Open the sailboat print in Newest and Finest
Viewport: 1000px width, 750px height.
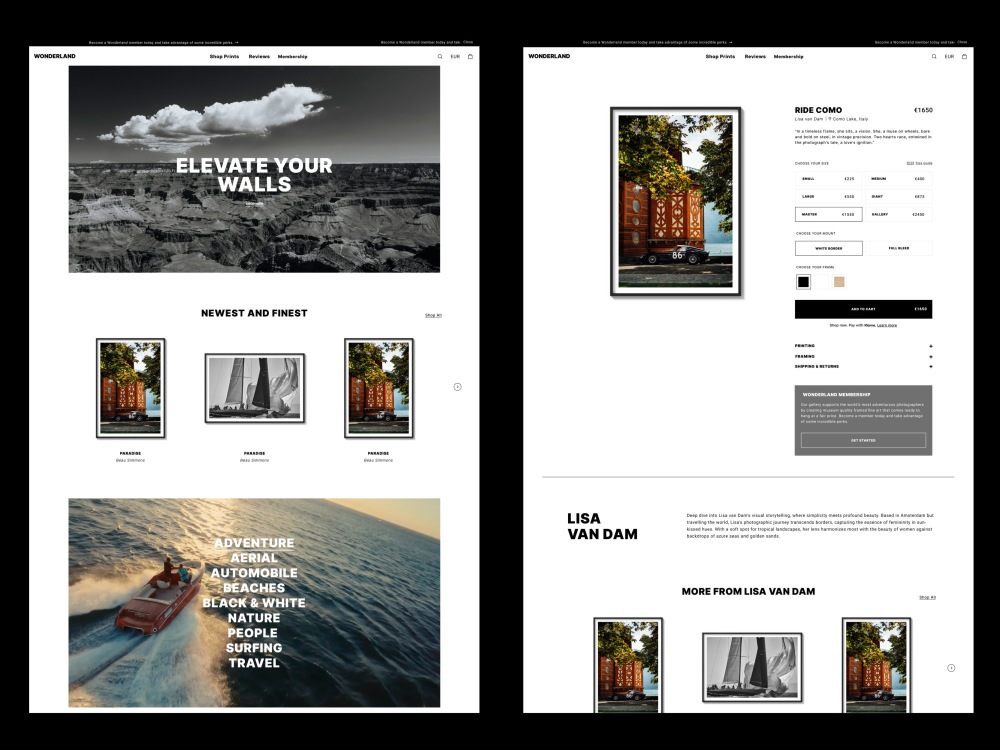(254, 388)
